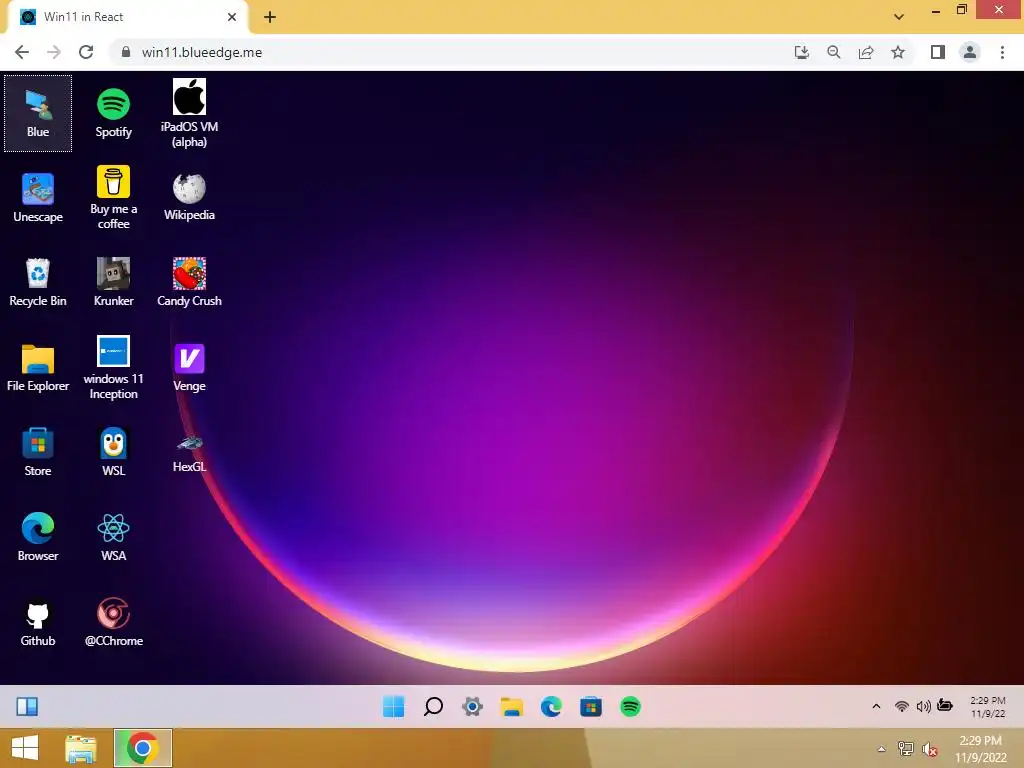Open host clock showing 11/9/2022
Image resolution: width=1024 pixels, height=768 pixels.
point(981,749)
